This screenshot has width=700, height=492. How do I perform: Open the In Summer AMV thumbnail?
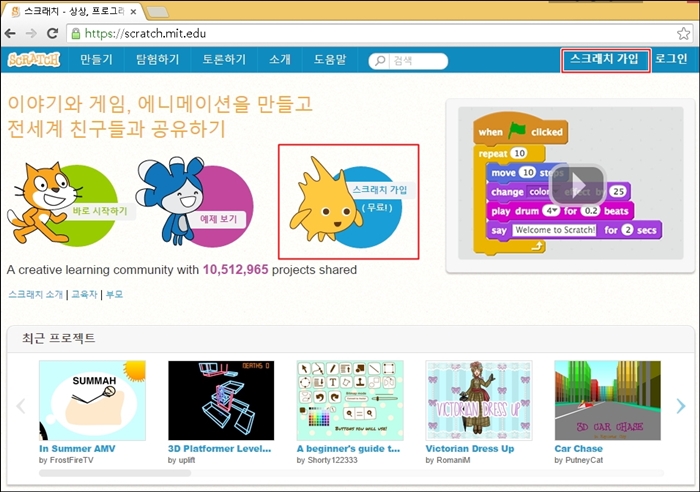pos(92,400)
